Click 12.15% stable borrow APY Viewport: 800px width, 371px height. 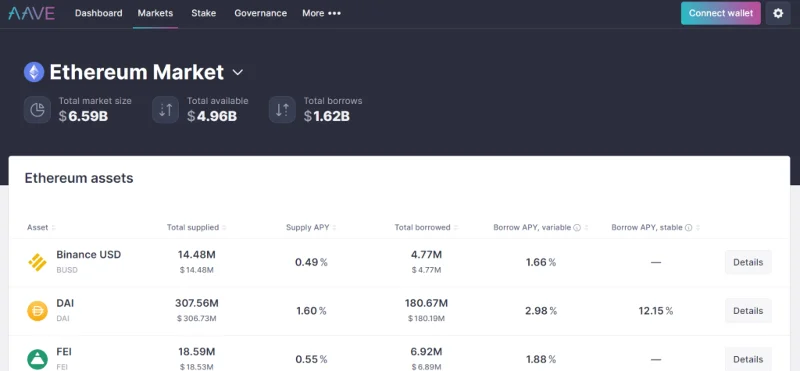(656, 311)
